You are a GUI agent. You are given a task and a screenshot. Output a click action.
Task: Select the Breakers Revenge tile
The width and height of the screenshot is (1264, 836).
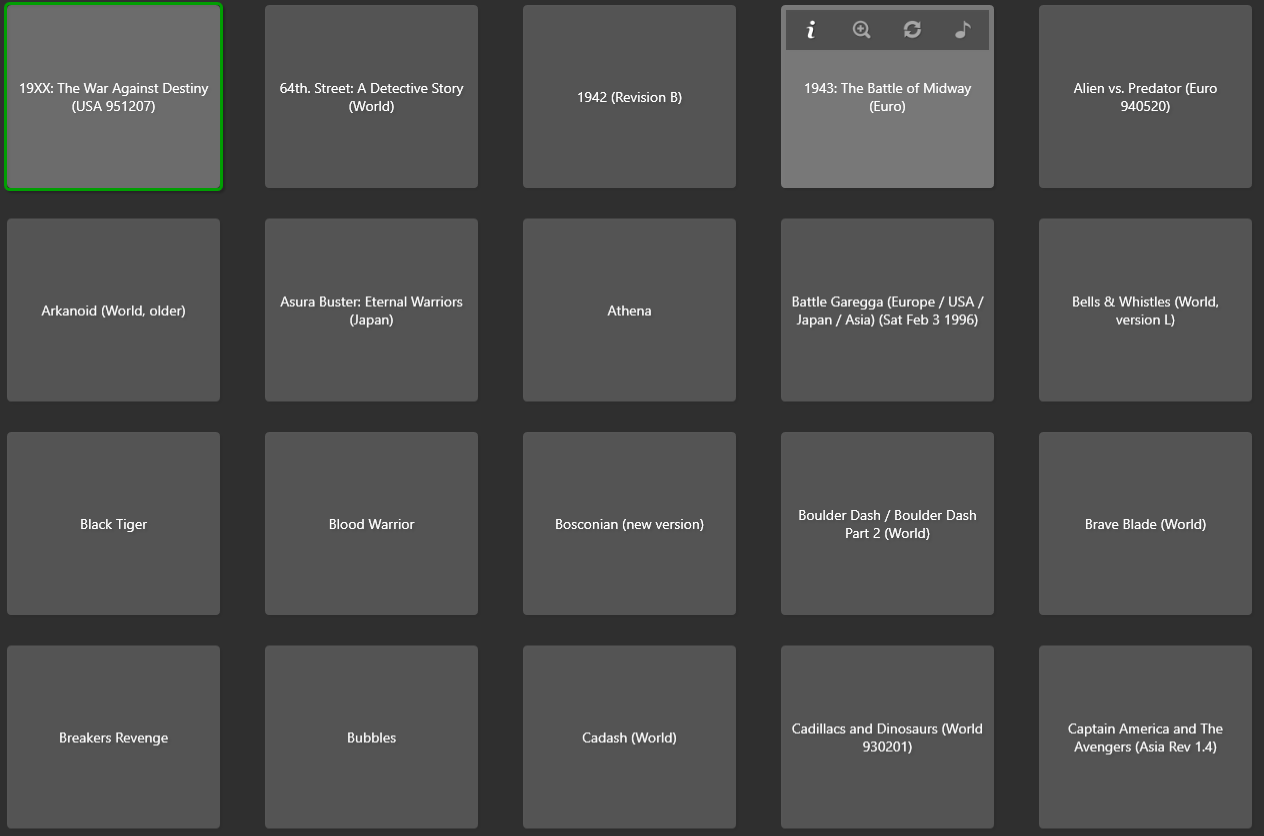point(114,737)
